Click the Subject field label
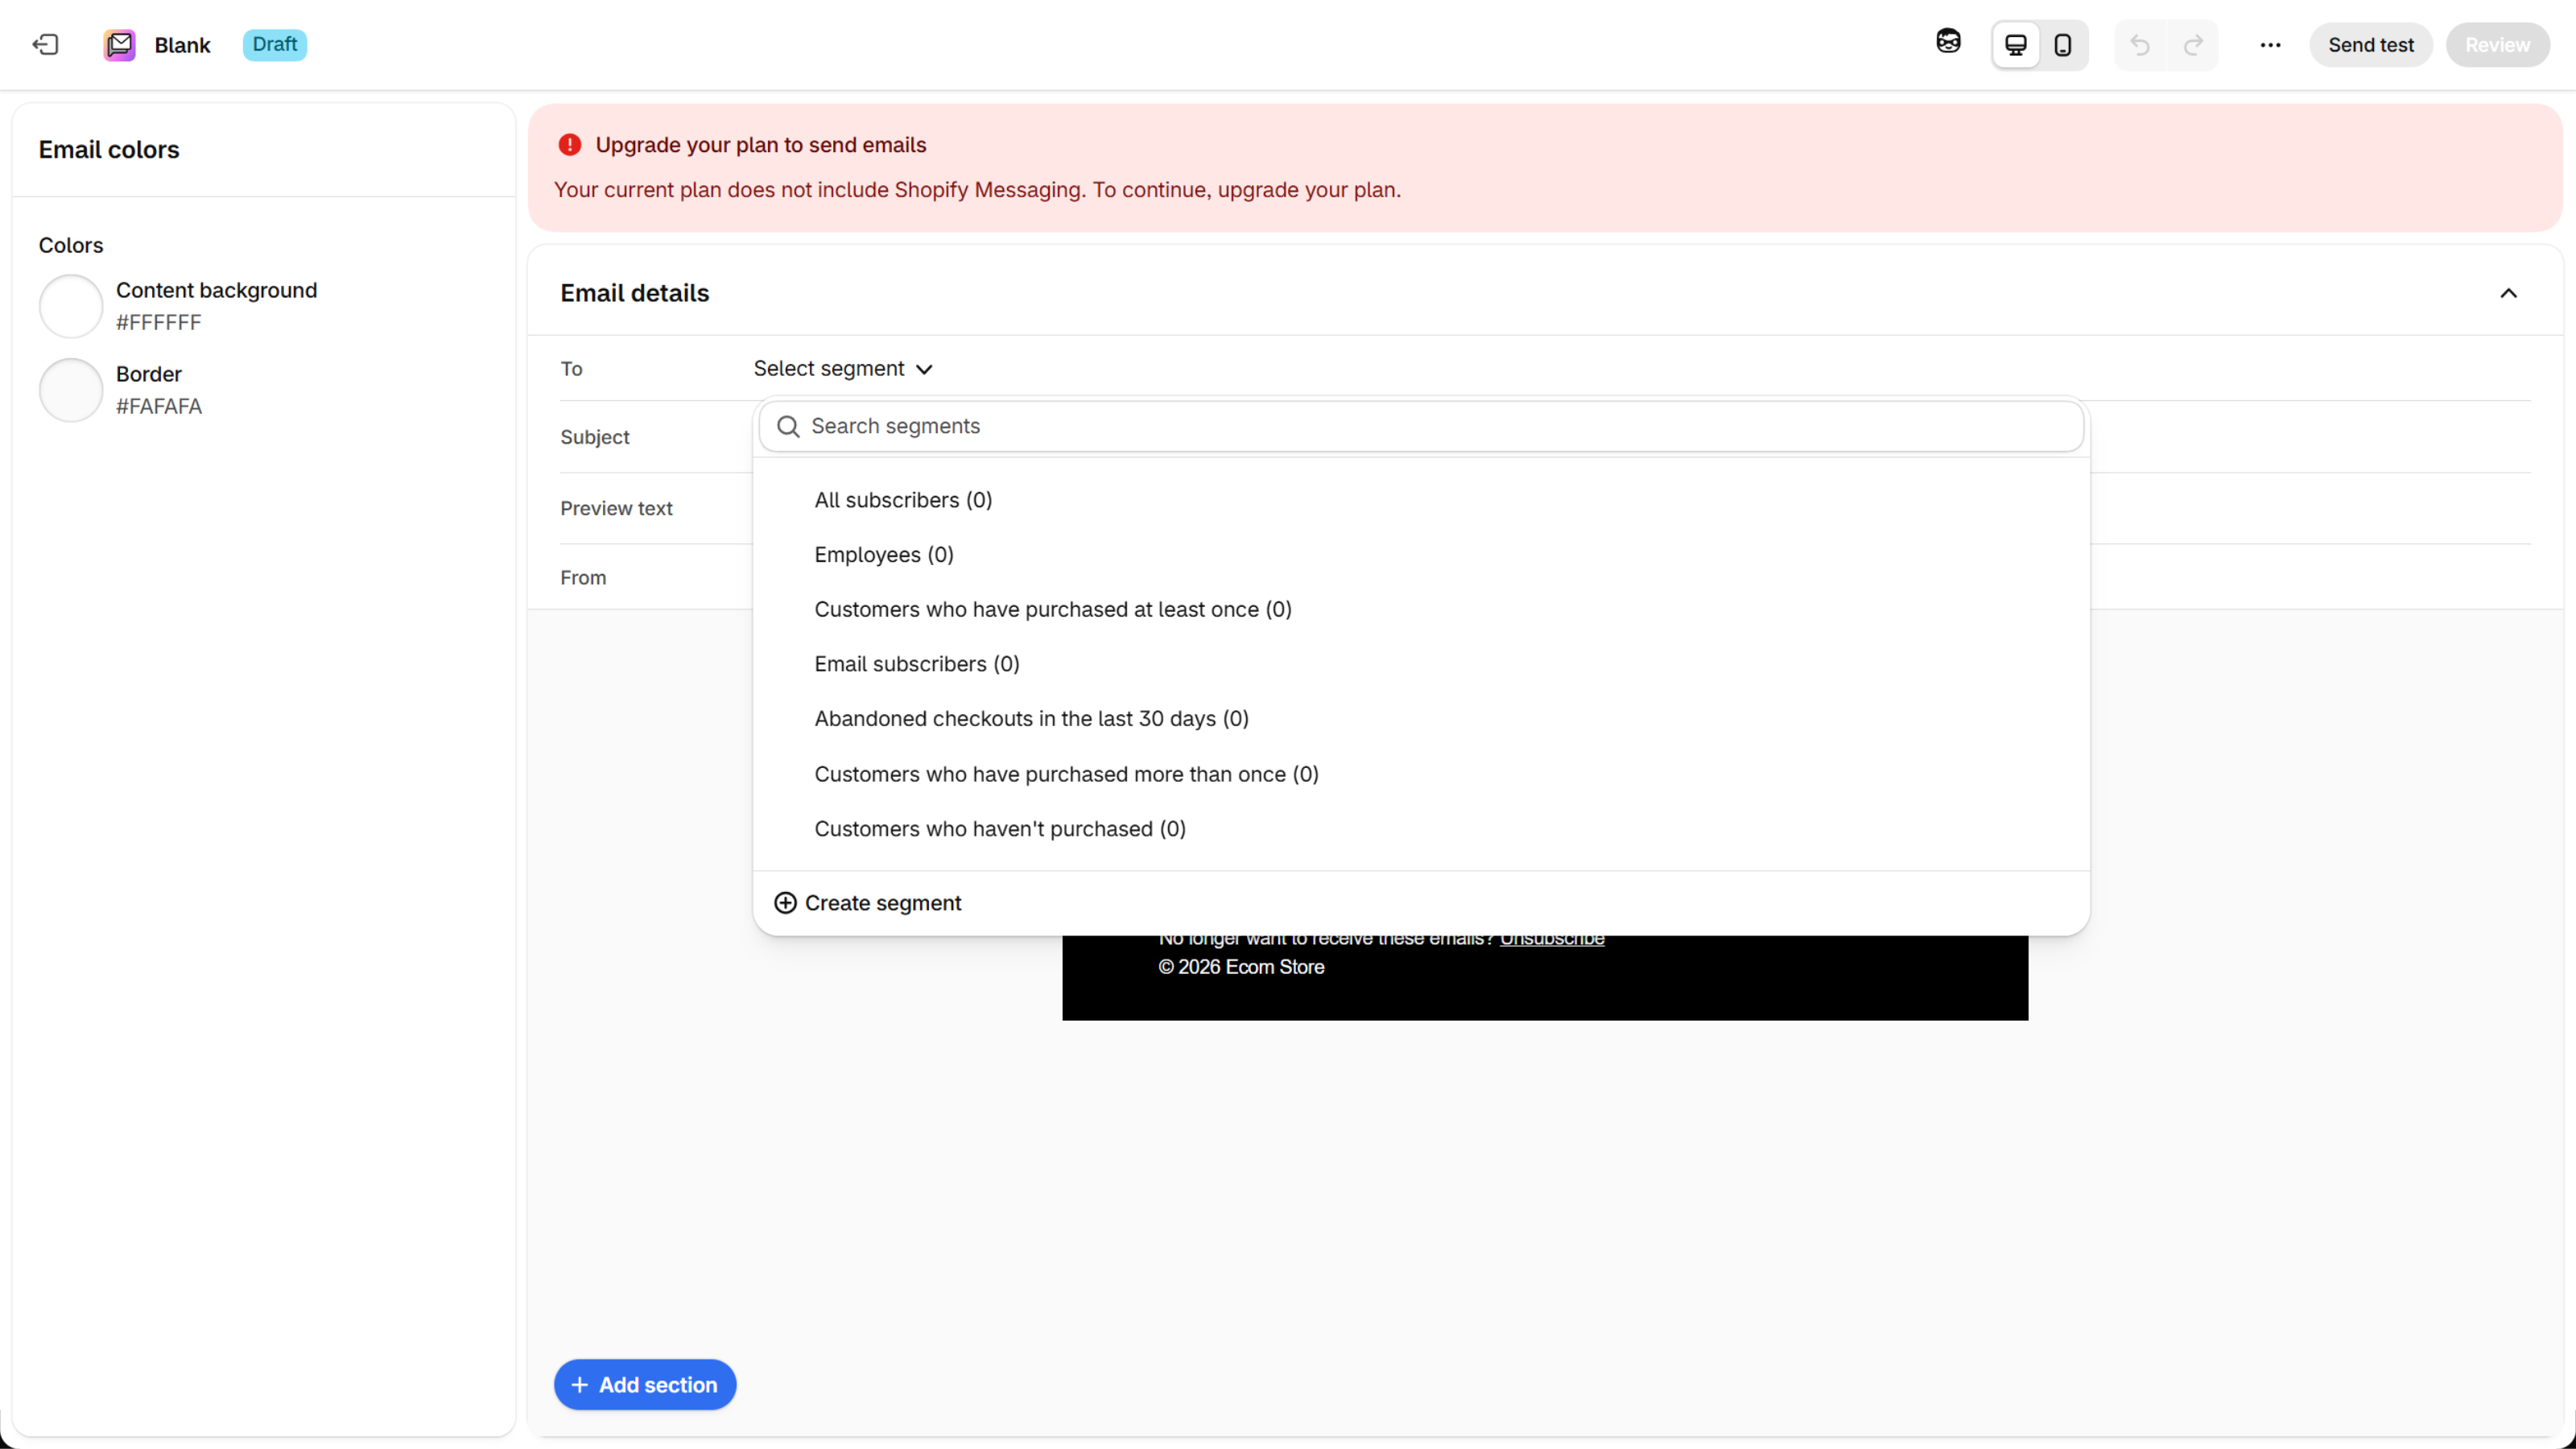The image size is (2576, 1449). [x=595, y=437]
